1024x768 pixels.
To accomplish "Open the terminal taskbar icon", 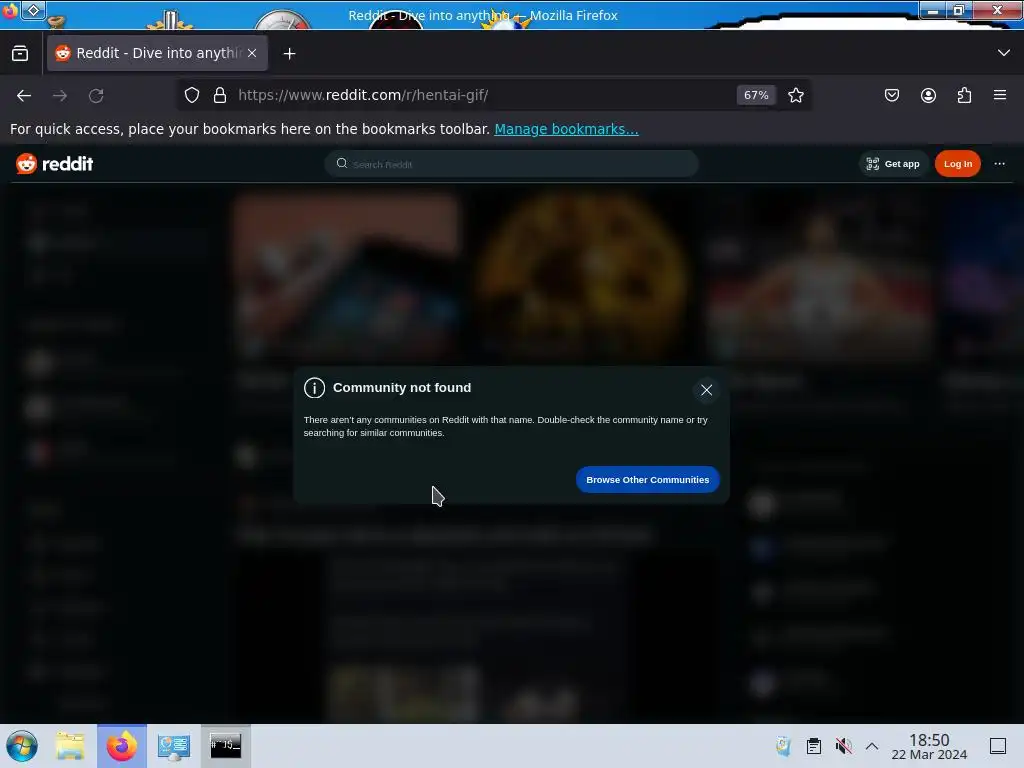I will click(x=225, y=745).
